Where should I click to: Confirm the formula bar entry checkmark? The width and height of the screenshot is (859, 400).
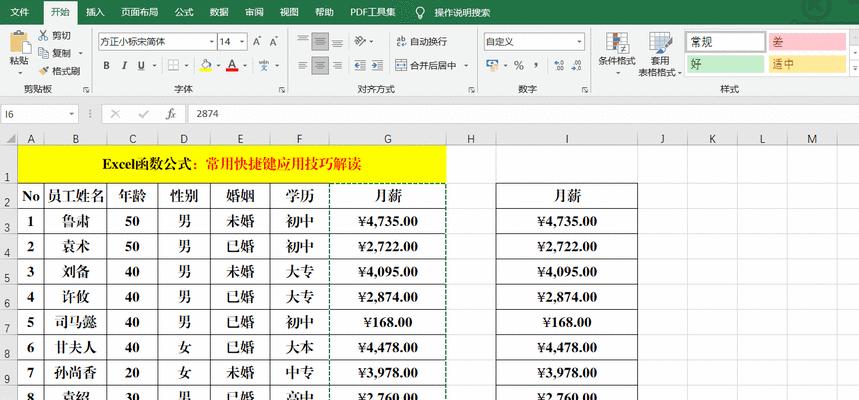tap(144, 113)
